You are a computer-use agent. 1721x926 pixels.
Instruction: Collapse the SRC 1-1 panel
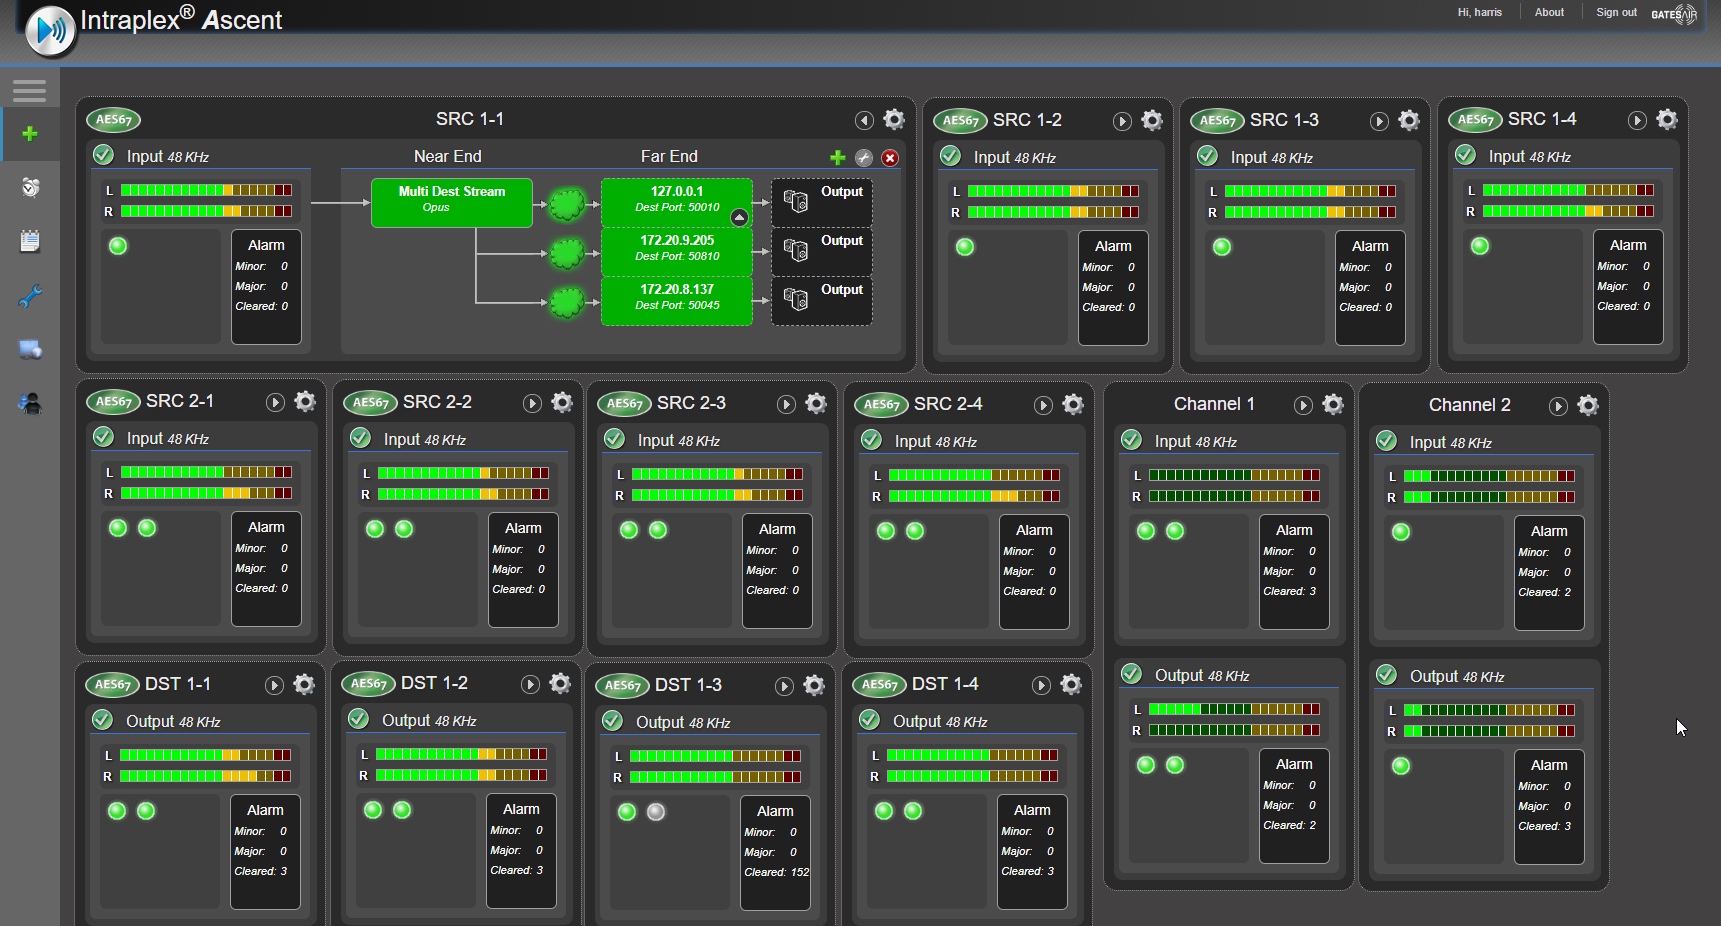point(863,121)
